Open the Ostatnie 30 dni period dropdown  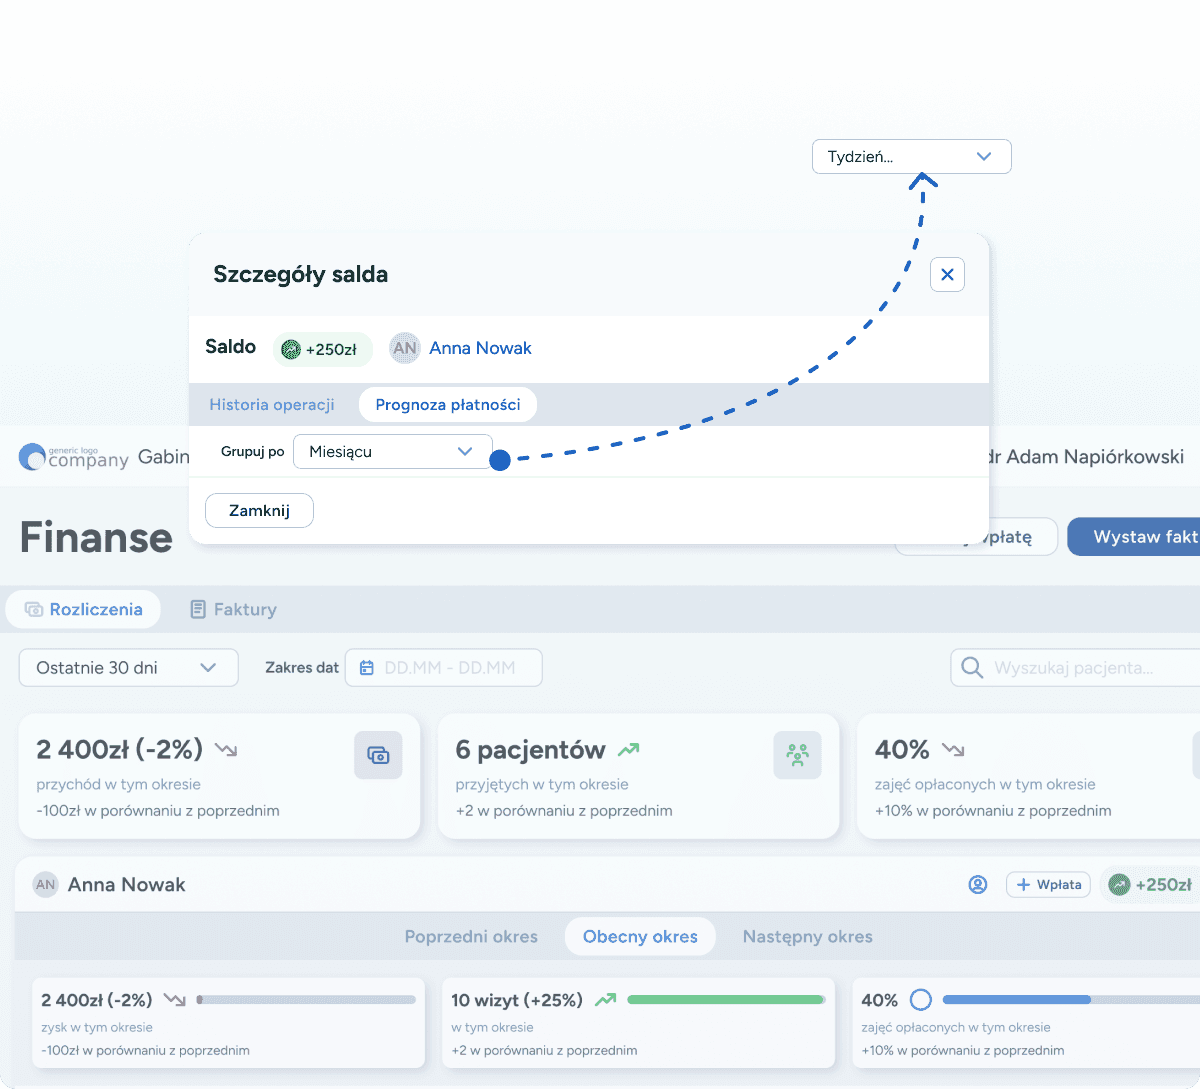coord(128,668)
